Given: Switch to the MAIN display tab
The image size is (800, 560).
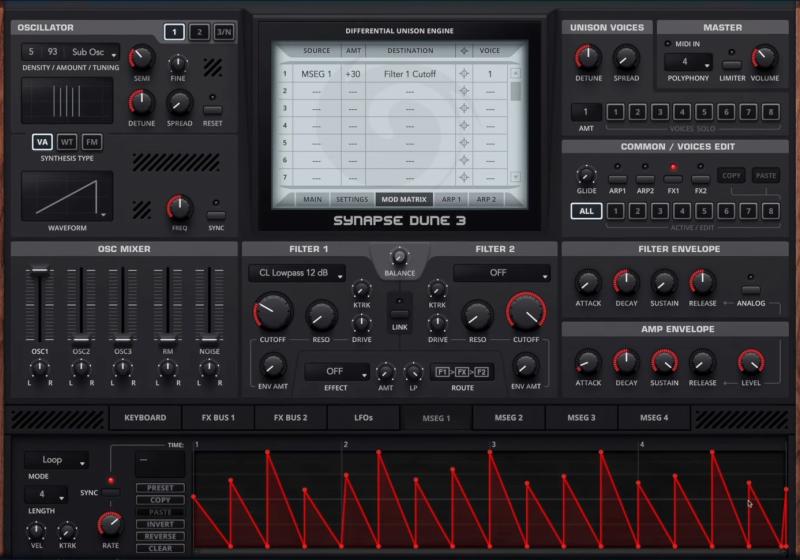Looking at the screenshot, I should 313,199.
